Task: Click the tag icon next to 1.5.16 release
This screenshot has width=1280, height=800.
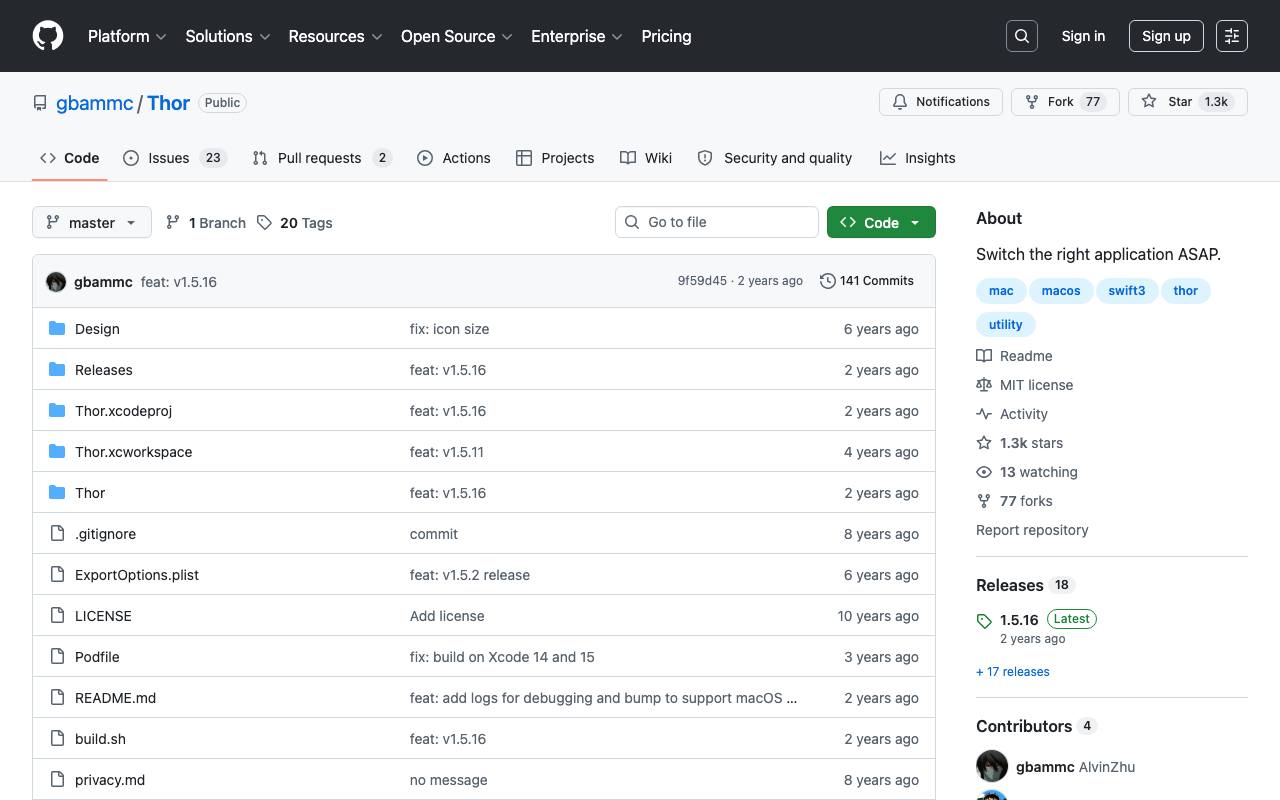Action: 984,621
